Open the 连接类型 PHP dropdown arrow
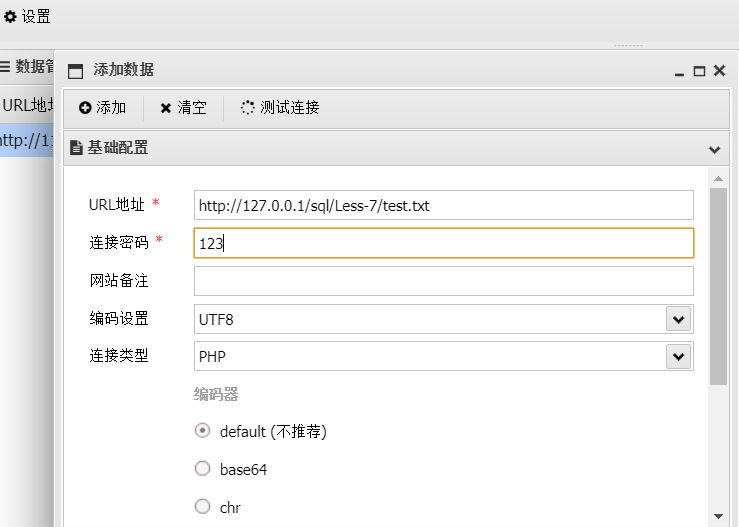 pos(678,356)
